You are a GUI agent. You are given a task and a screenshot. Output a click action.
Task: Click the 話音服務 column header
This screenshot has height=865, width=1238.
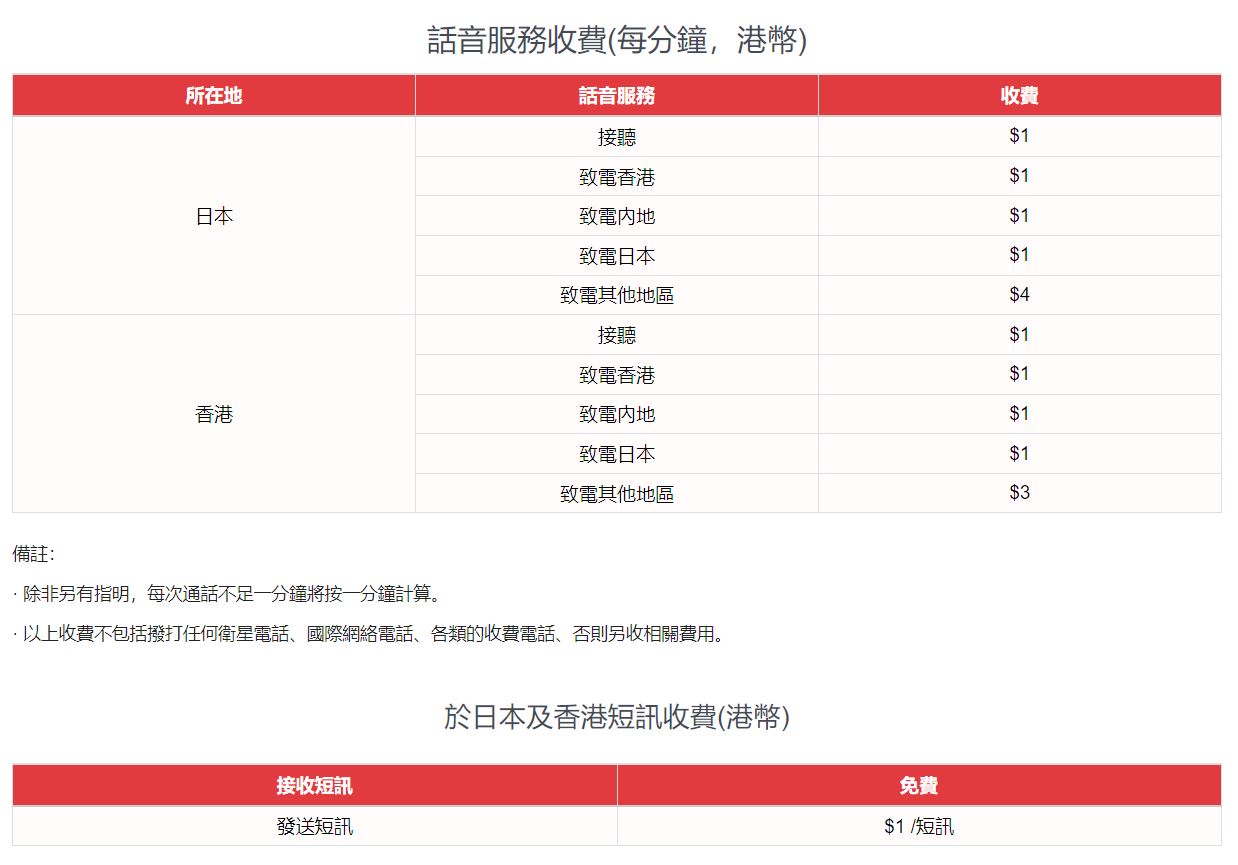616,96
